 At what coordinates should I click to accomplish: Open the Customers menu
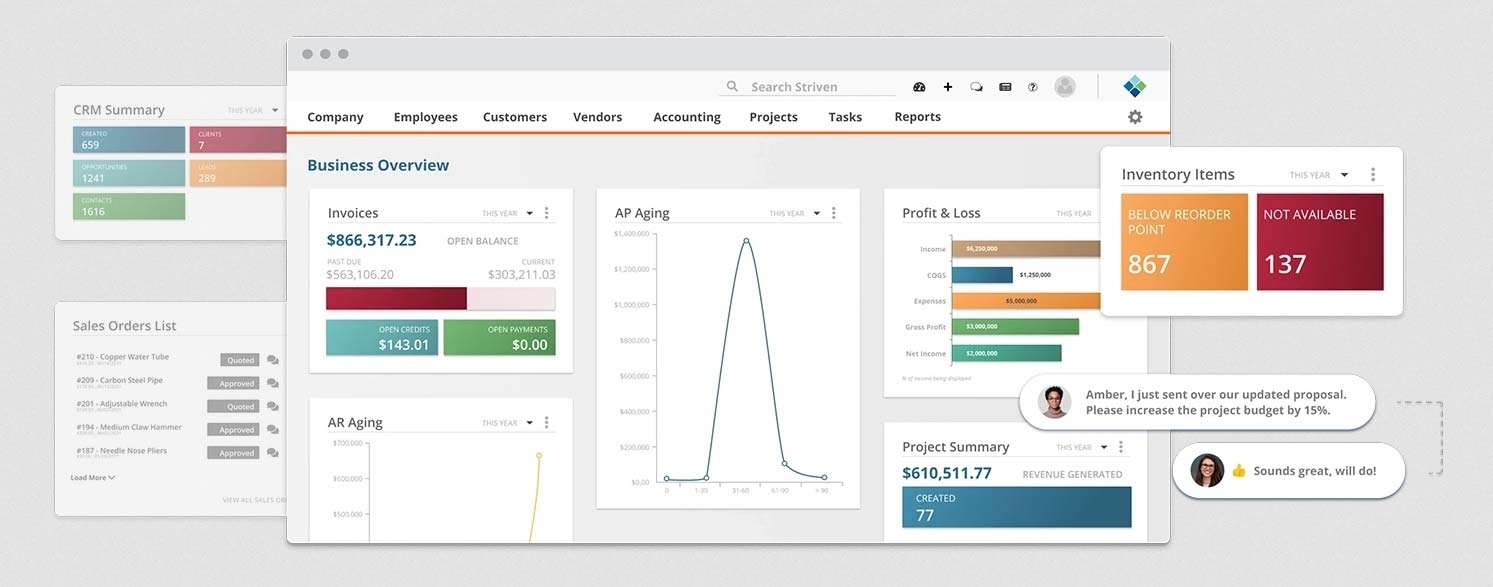point(515,117)
